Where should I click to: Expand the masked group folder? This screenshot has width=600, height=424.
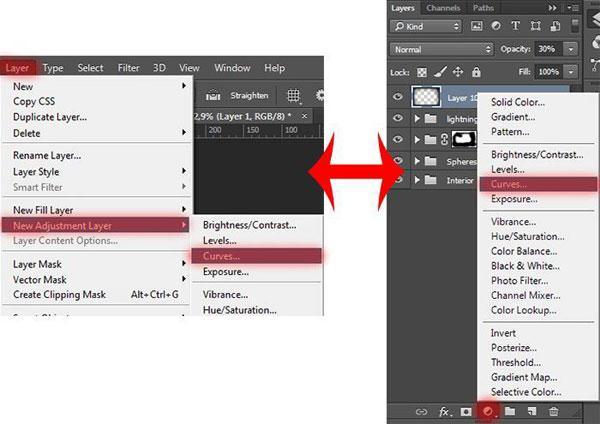417,140
